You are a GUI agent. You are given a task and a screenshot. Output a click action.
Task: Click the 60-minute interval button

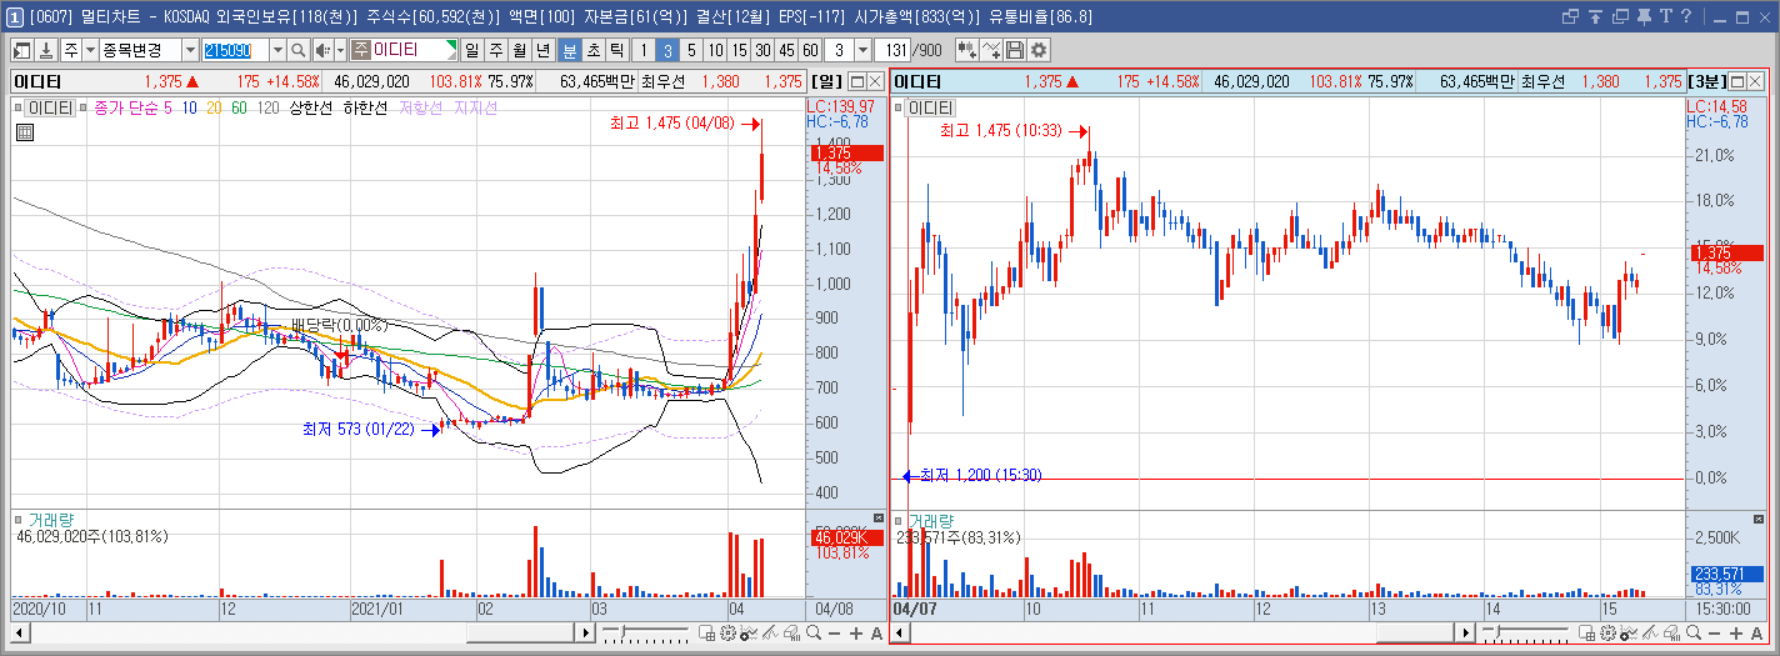click(x=810, y=50)
